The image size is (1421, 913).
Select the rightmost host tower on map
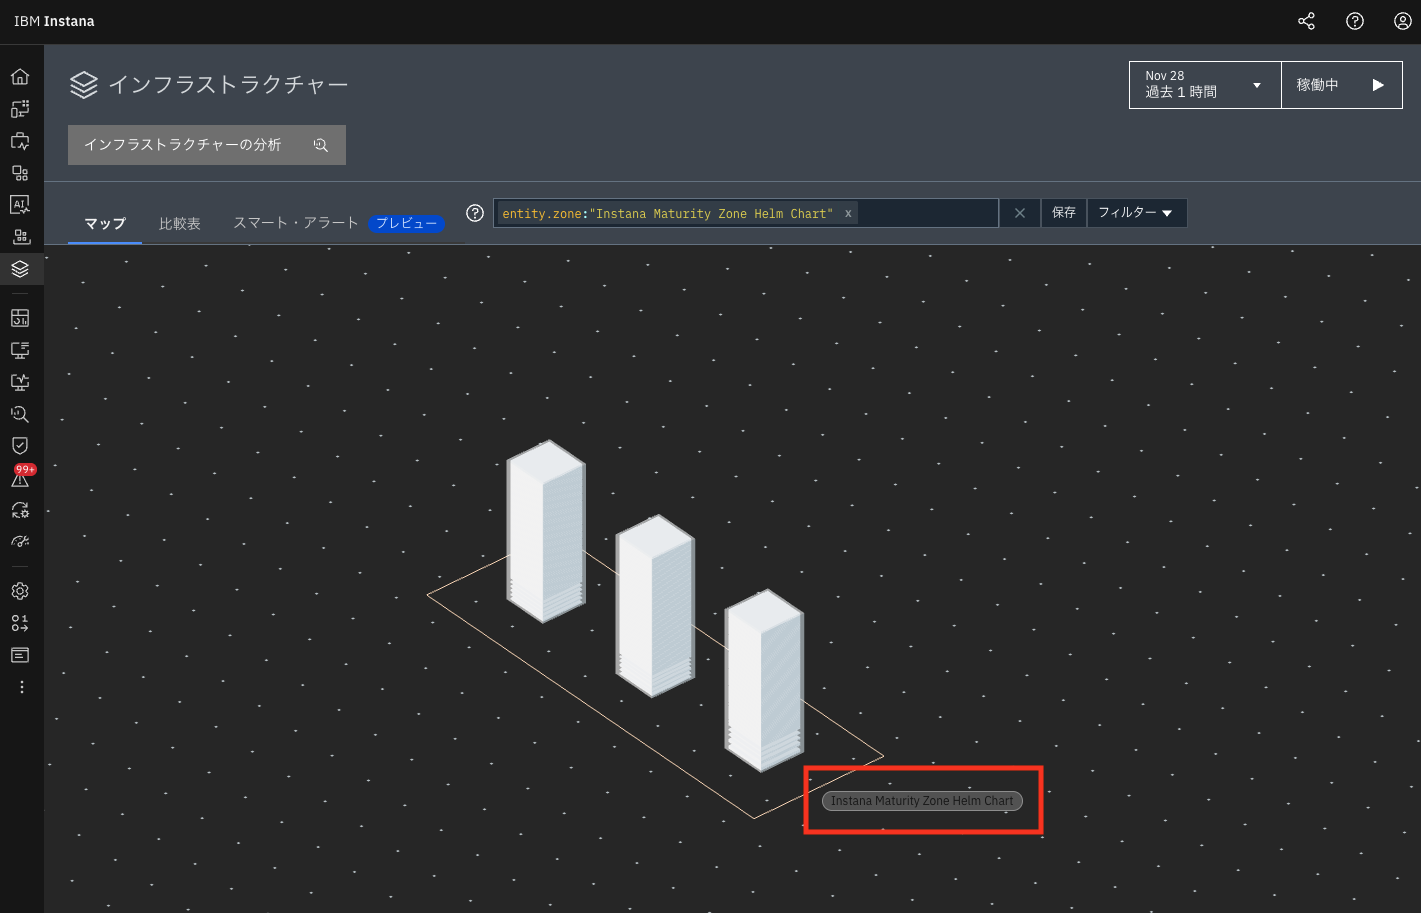(x=764, y=680)
